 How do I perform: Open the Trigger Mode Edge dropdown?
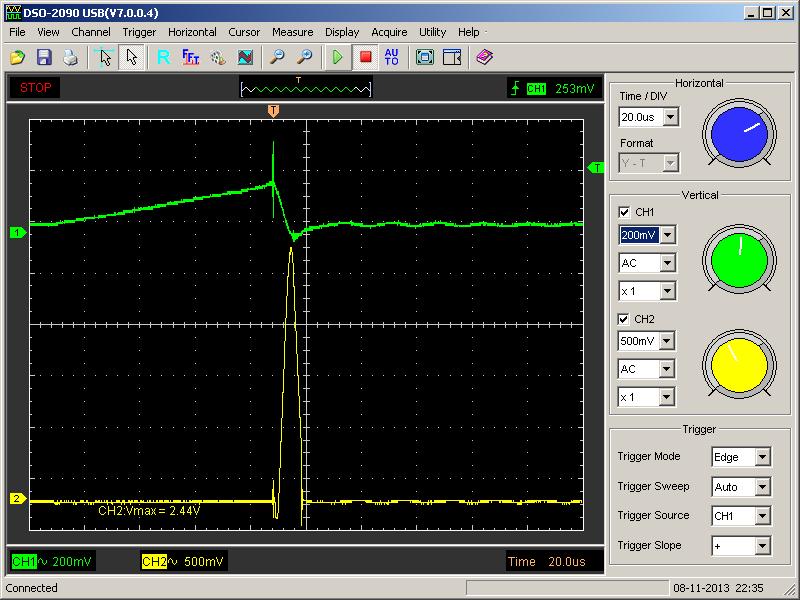(x=762, y=457)
